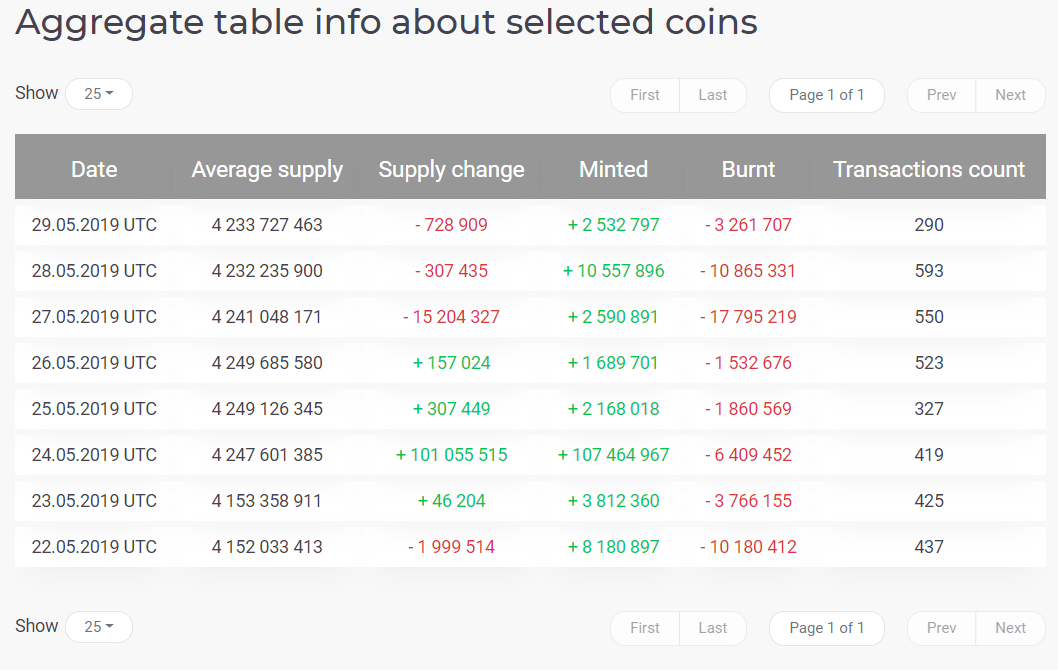Sort by Supply change column header
The image size is (1058, 670).
point(451,170)
